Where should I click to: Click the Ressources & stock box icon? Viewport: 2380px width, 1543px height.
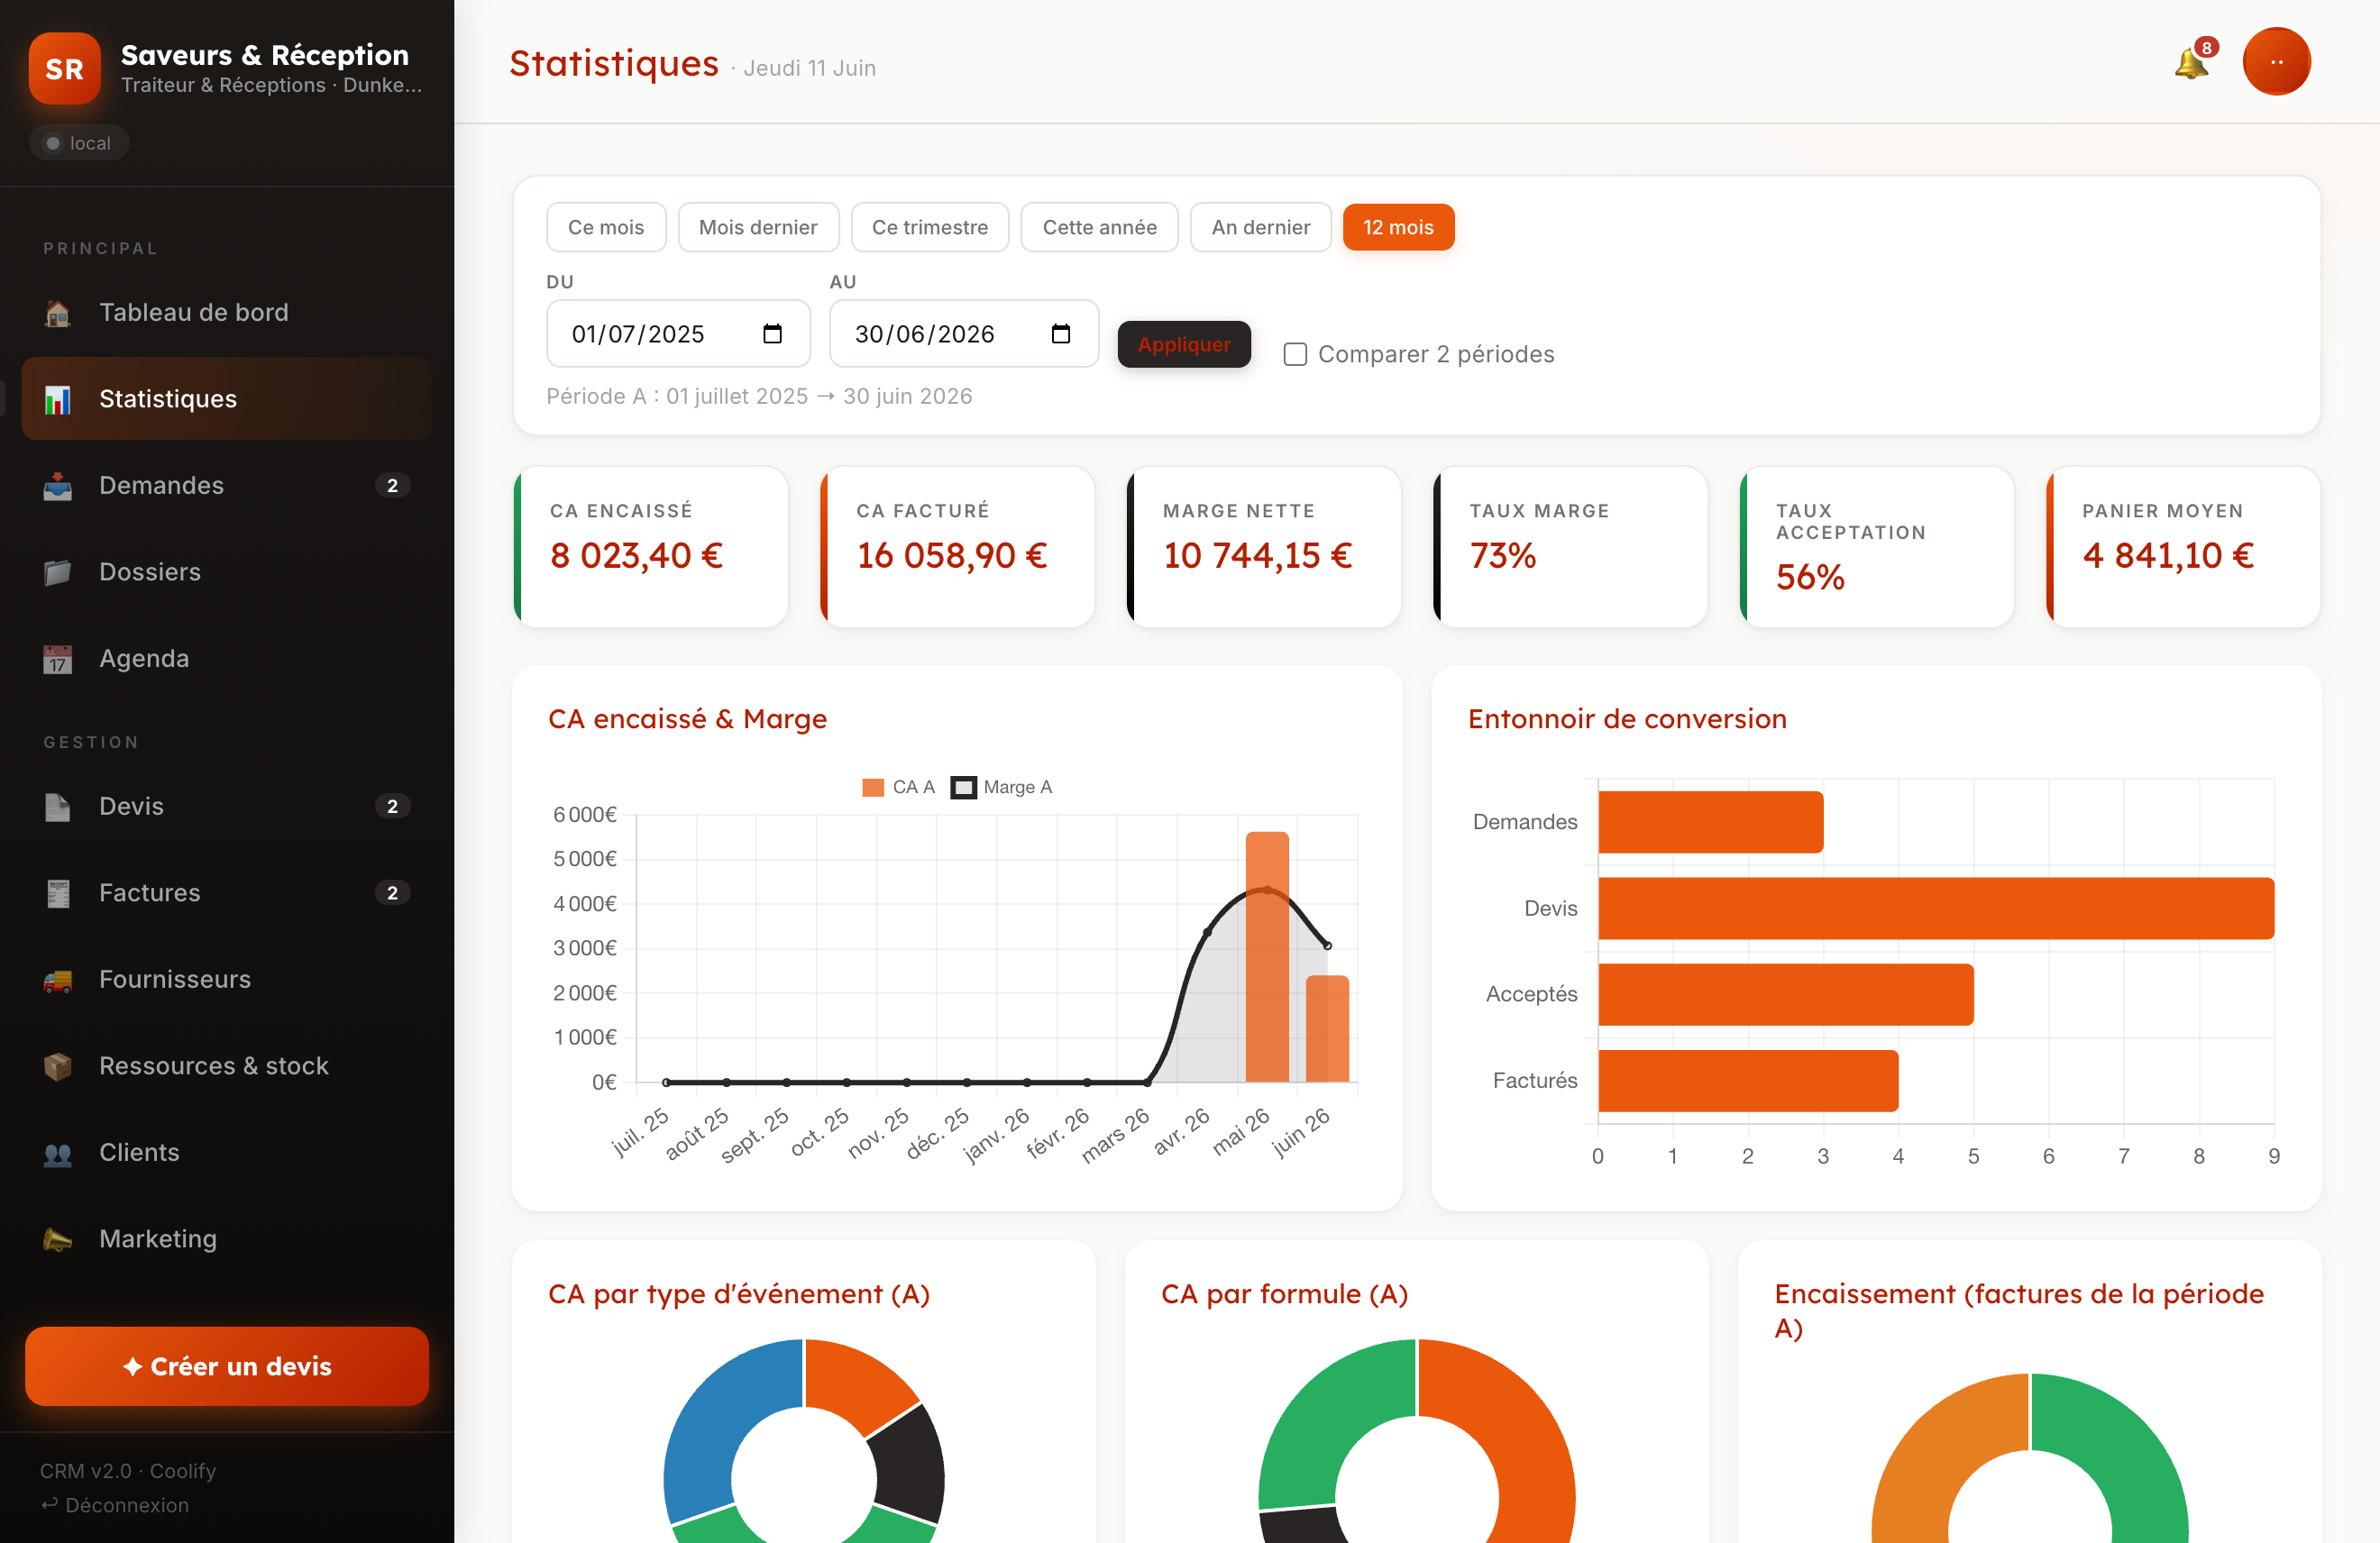(x=58, y=1066)
